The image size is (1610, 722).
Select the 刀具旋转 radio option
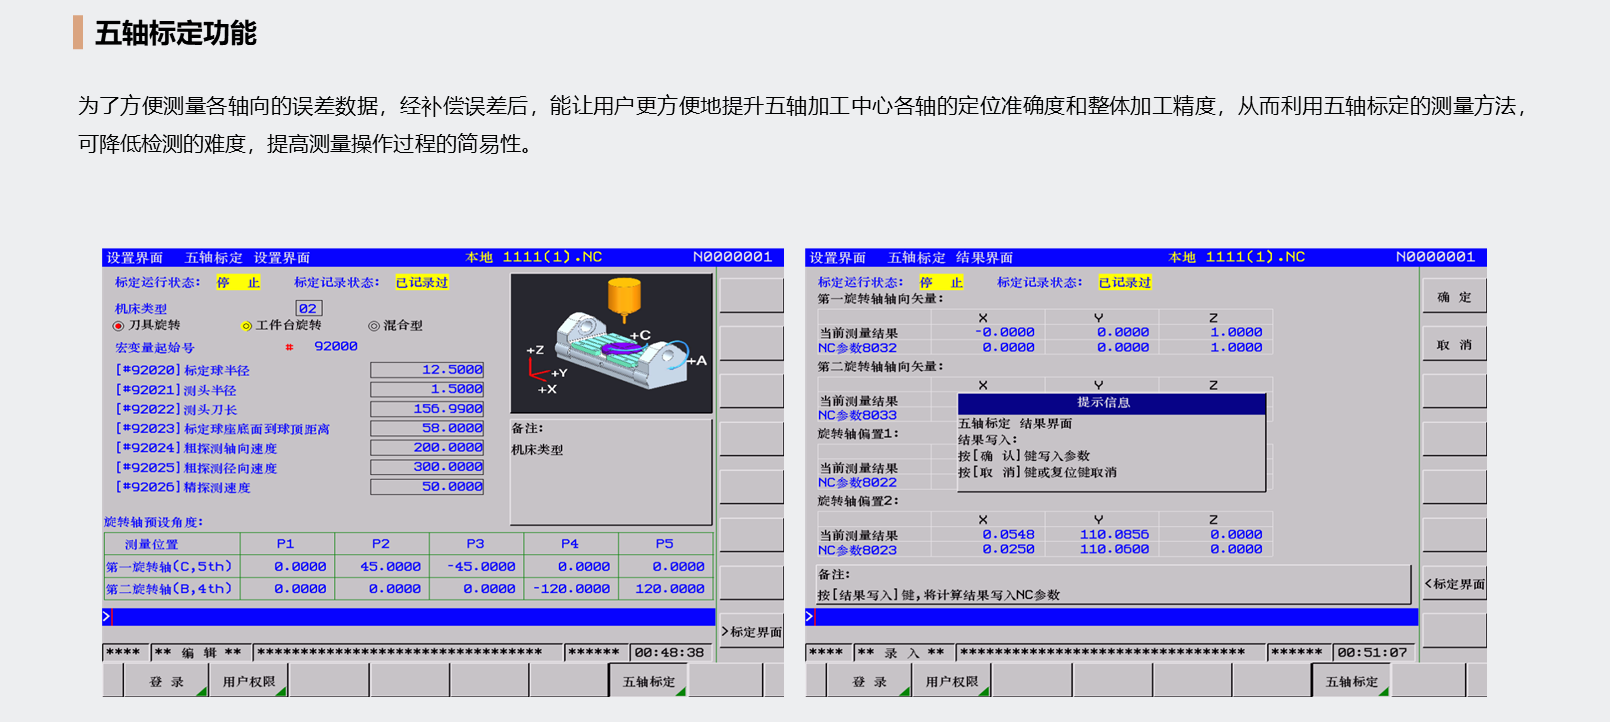[x=119, y=326]
